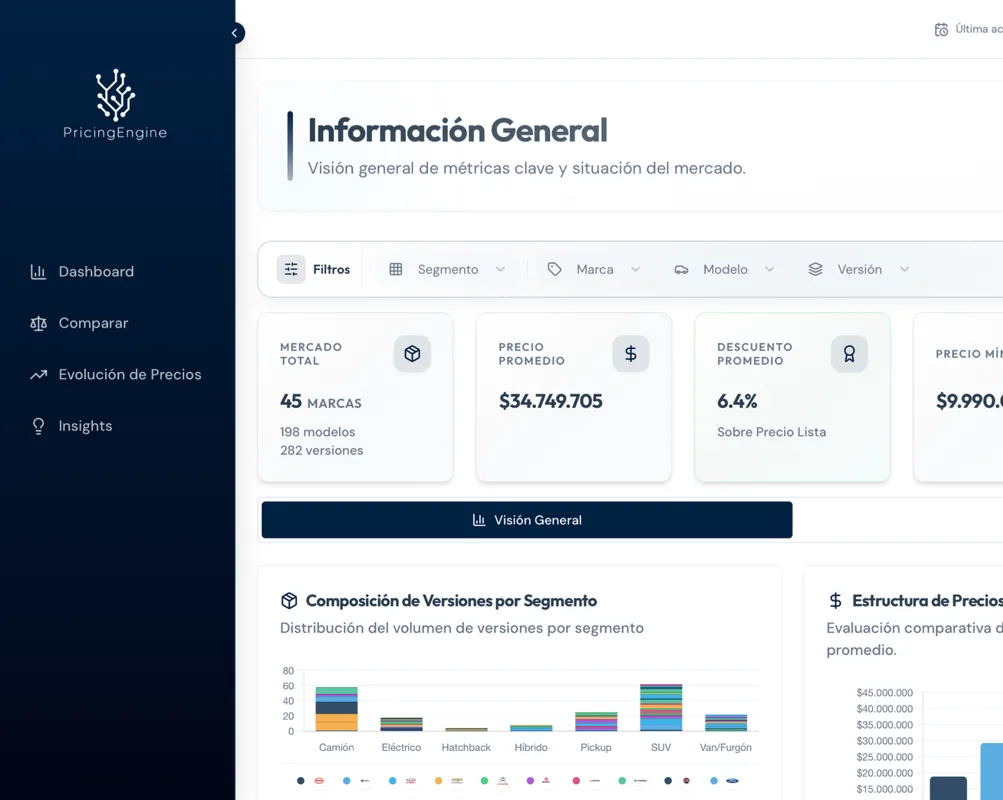
Task: Expand the Modelo dropdown chevron
Action: [770, 269]
